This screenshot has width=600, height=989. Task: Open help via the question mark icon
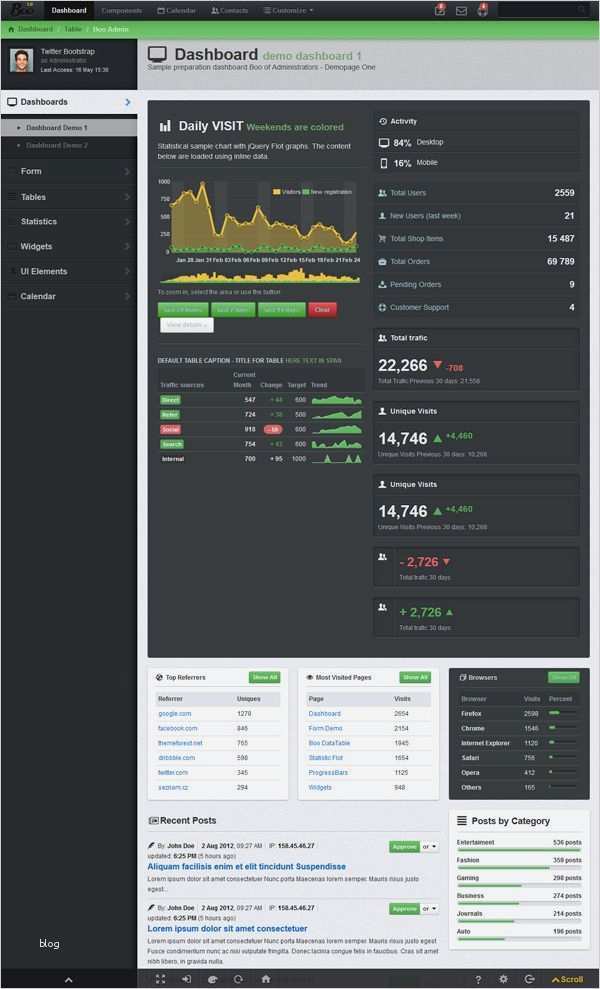(478, 980)
